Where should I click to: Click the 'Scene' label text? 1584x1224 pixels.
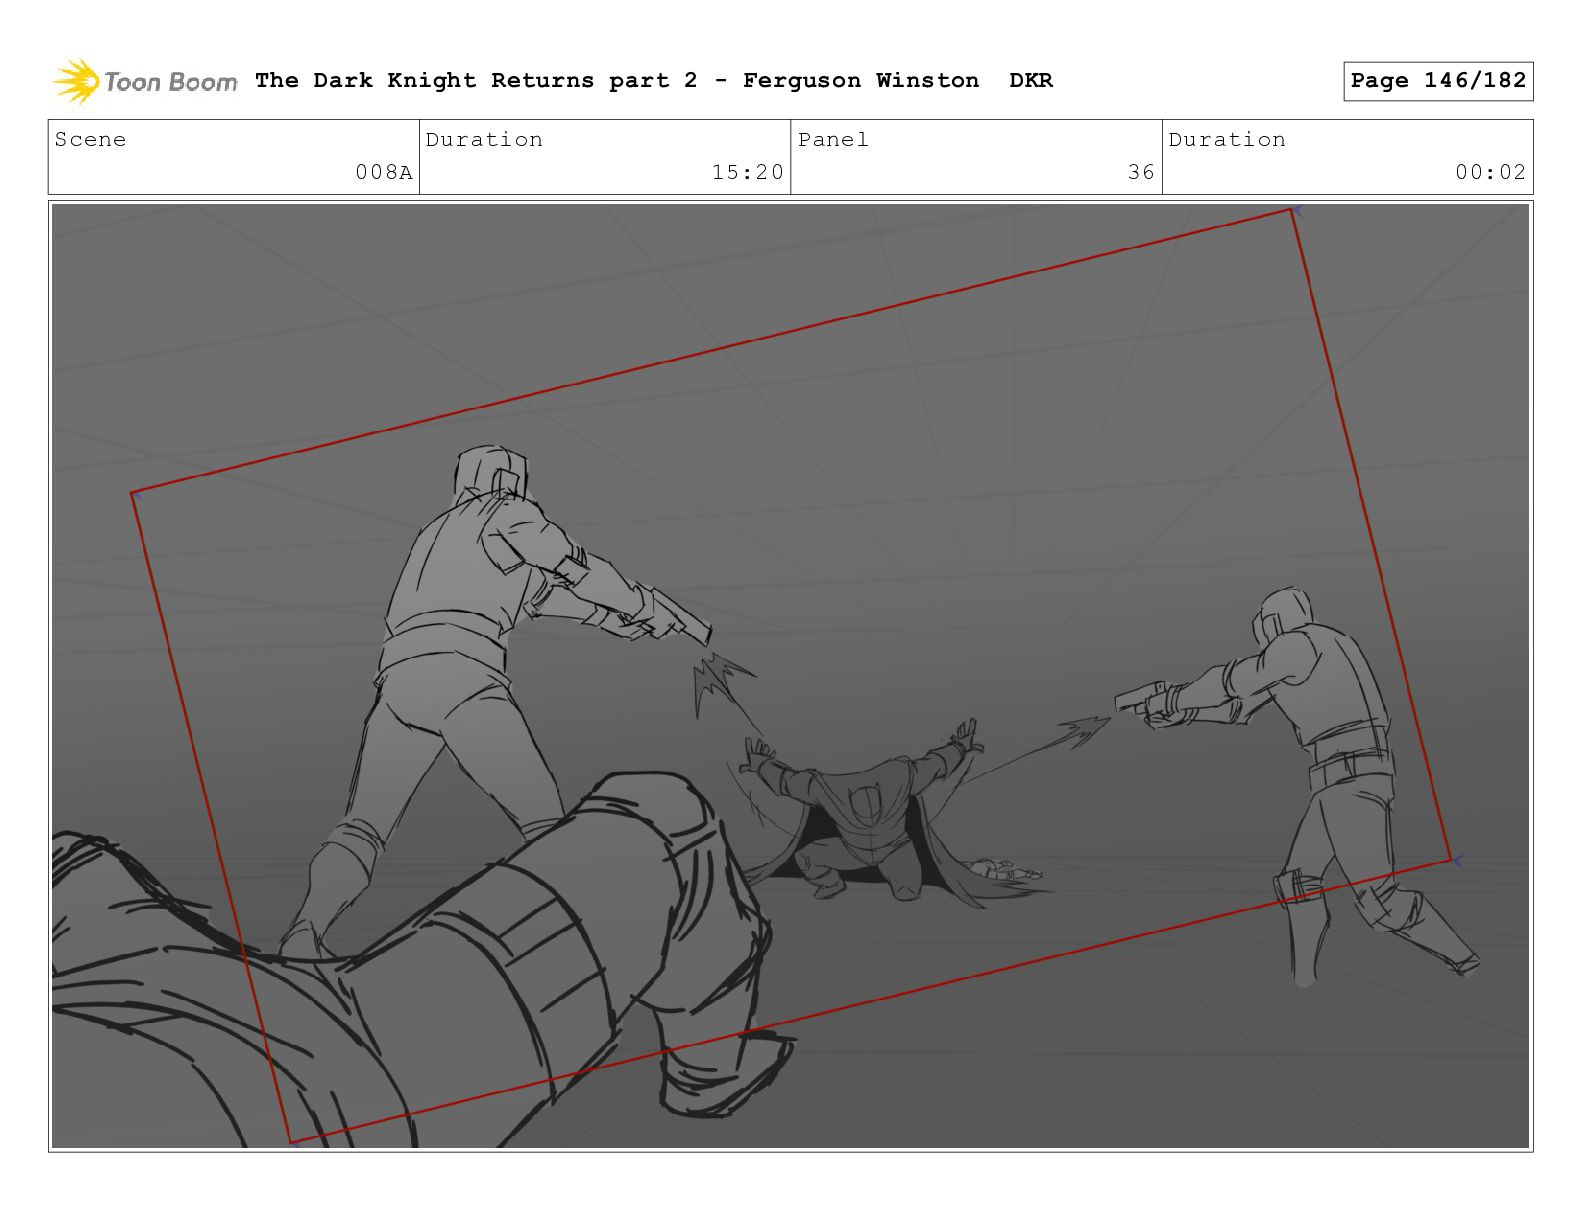click(x=91, y=140)
